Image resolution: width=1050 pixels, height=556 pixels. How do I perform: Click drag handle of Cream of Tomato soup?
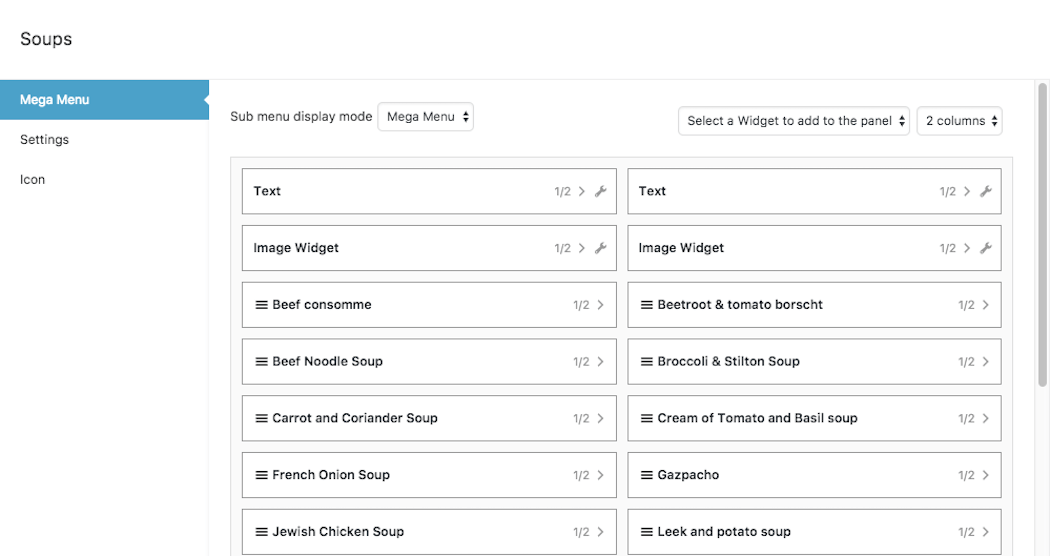(647, 418)
